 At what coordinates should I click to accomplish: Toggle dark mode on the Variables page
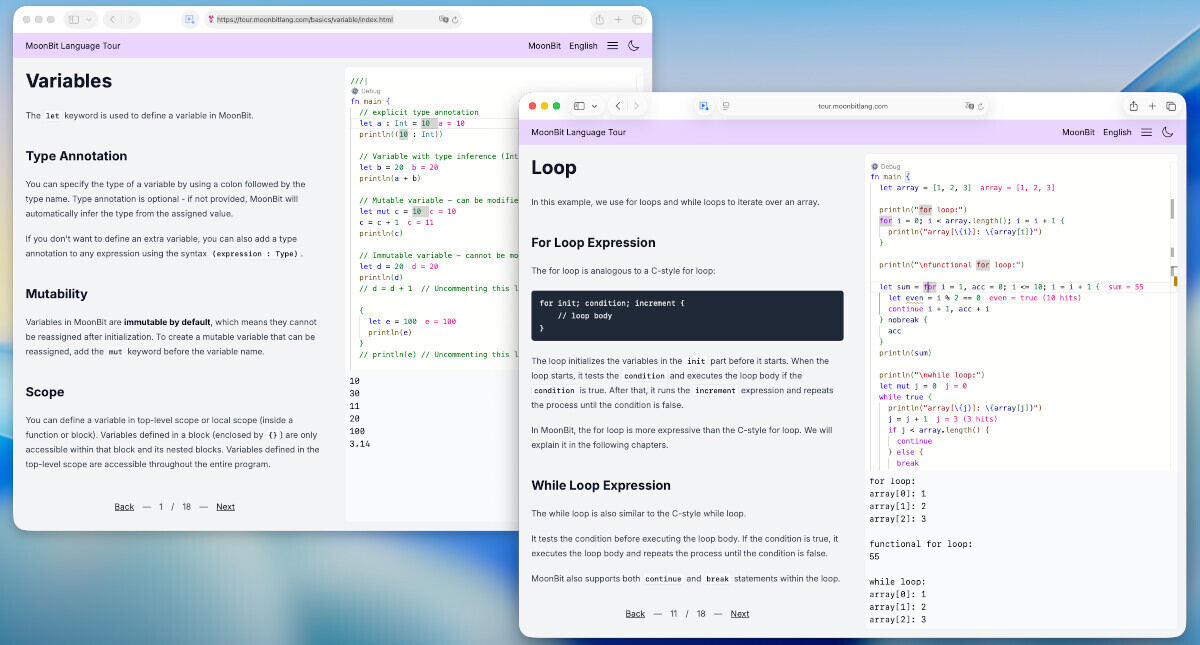(633, 45)
